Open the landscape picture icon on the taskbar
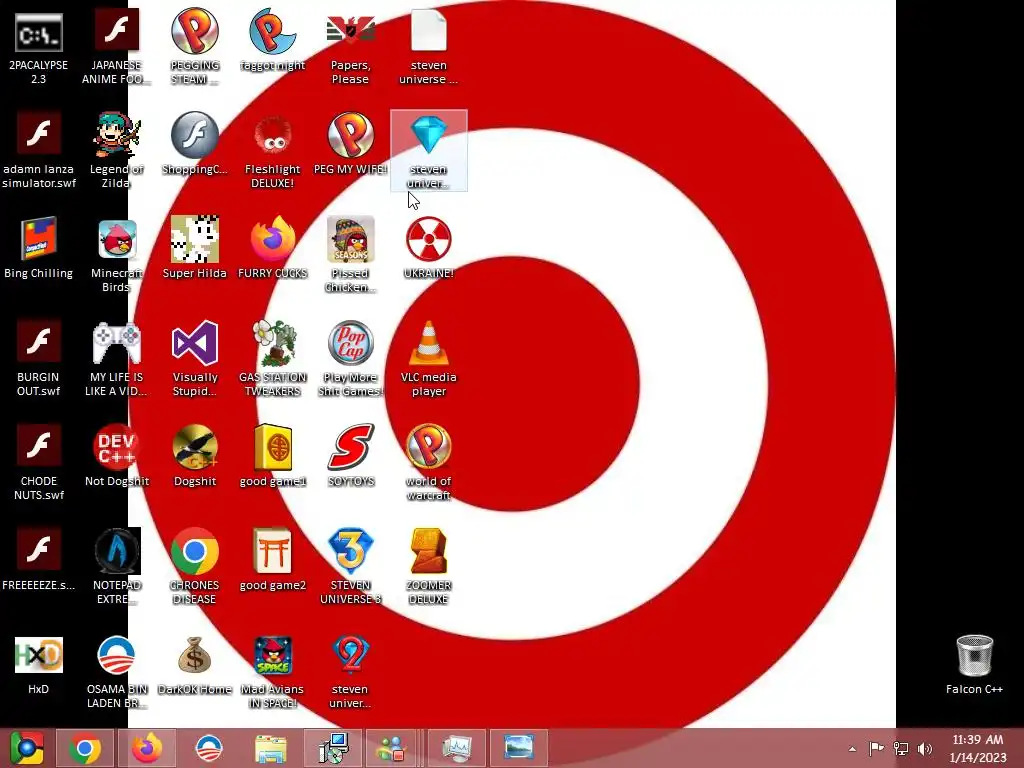1024x768 pixels. [x=519, y=748]
